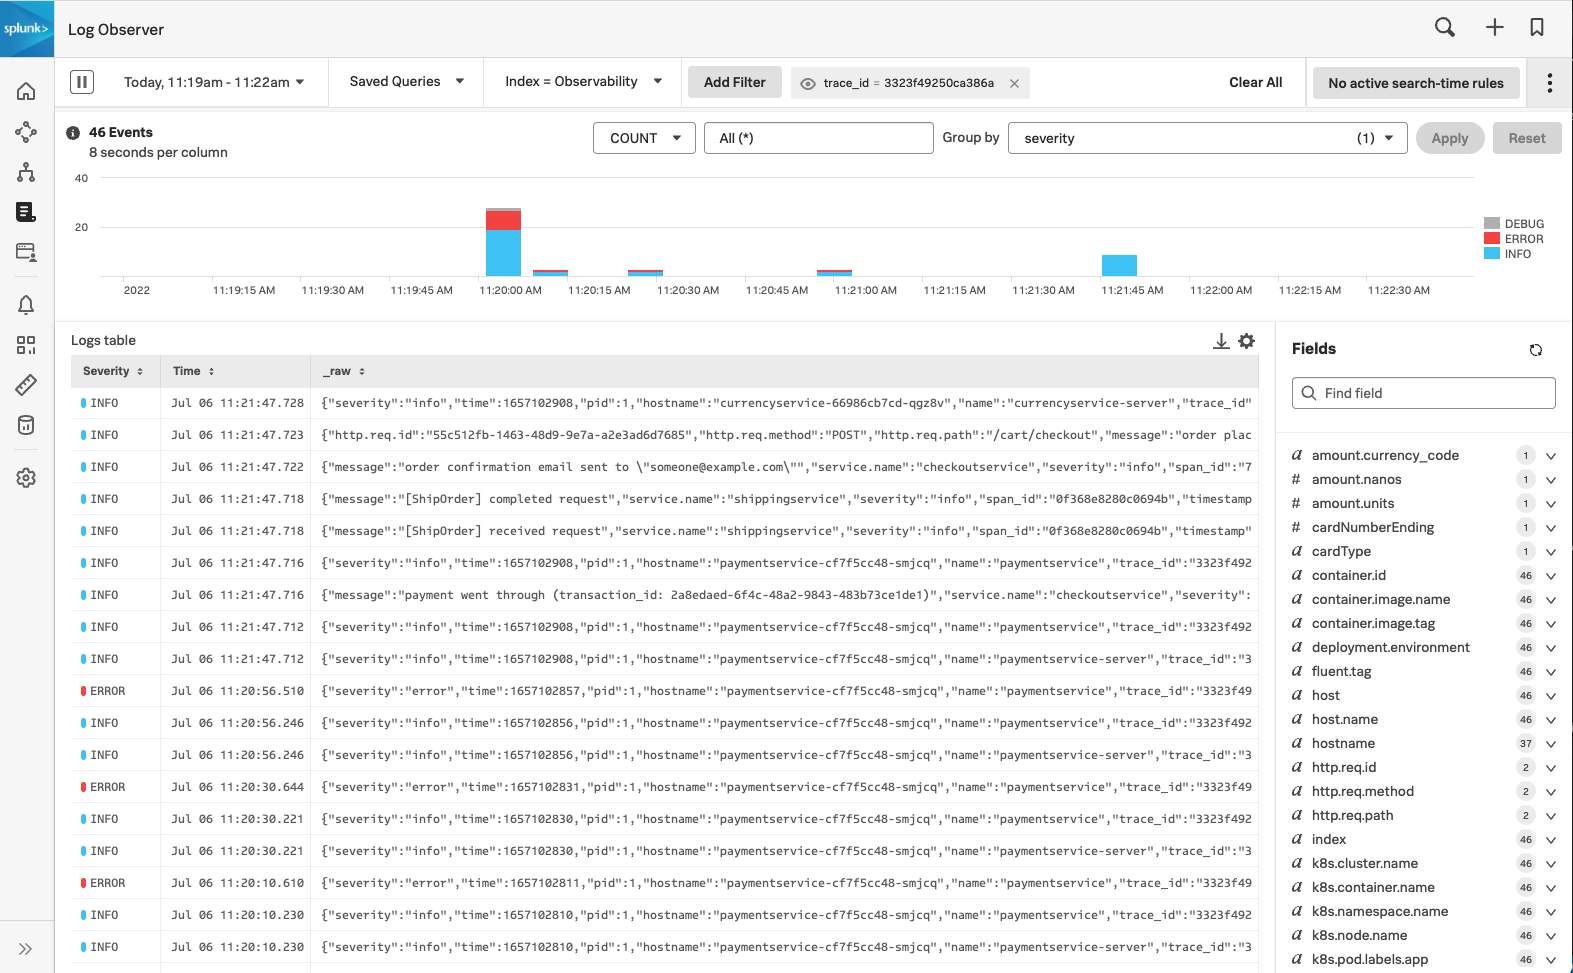Open APM nodes icon in sidebar

(x=26, y=132)
